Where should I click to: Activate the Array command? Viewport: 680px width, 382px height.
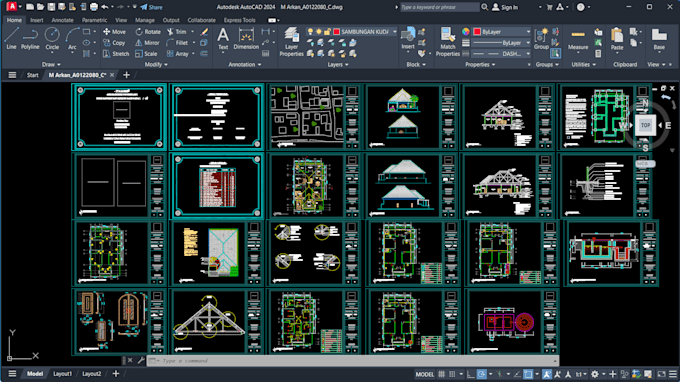(177, 54)
